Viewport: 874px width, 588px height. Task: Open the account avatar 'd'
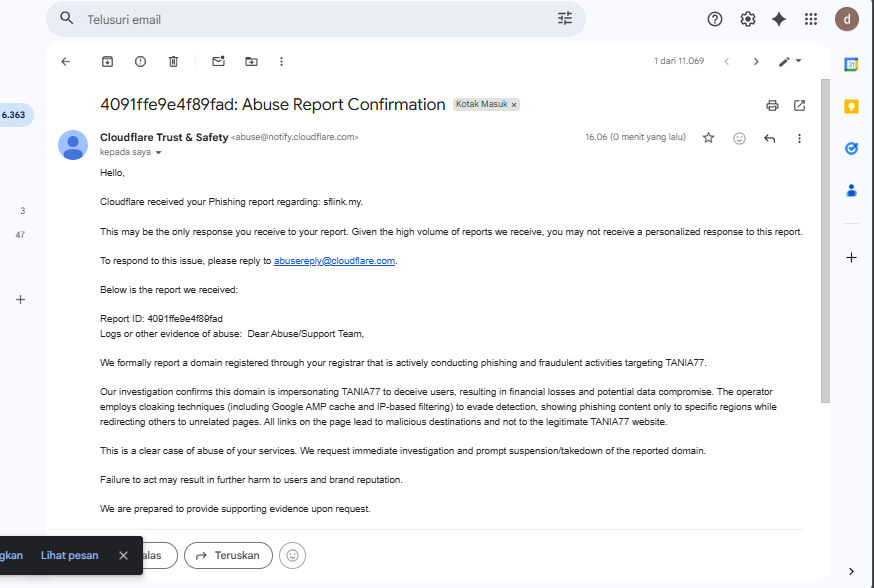pos(847,20)
